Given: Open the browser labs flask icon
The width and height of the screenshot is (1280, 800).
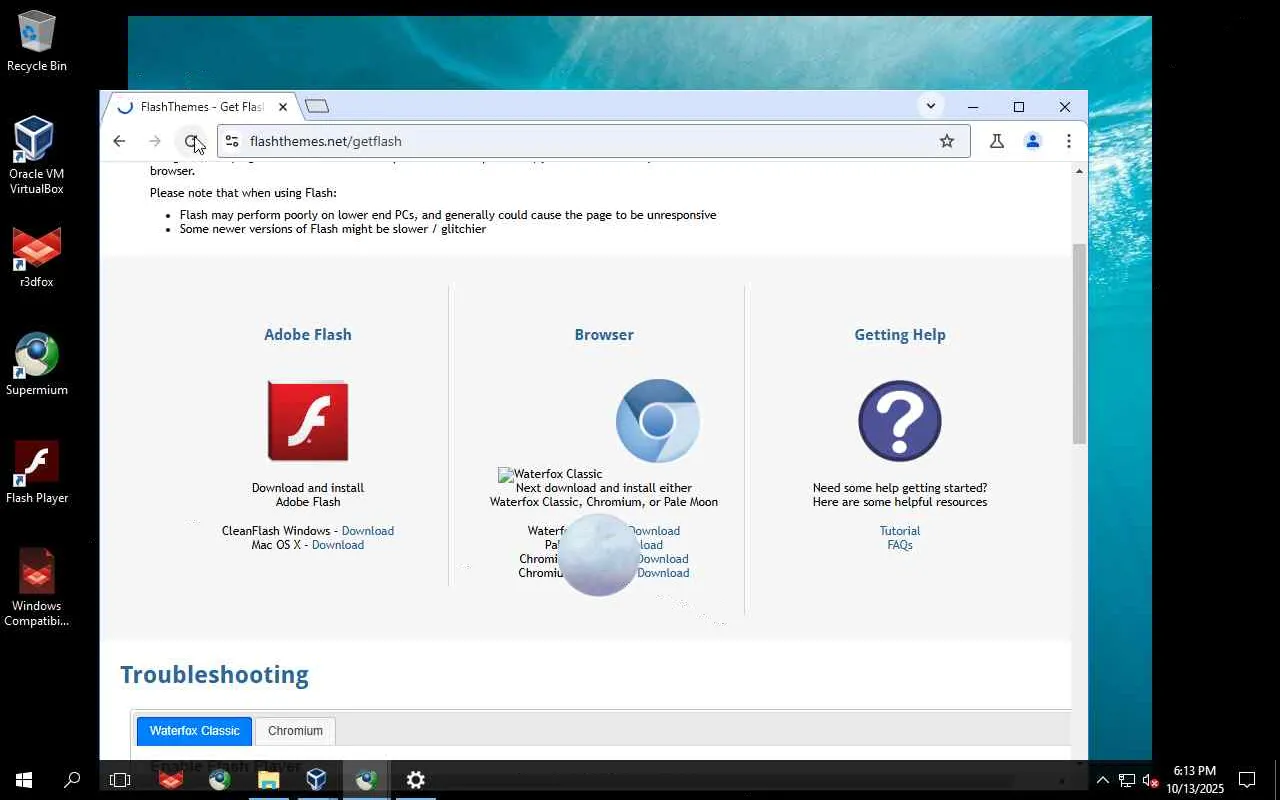Looking at the screenshot, I should [997, 141].
